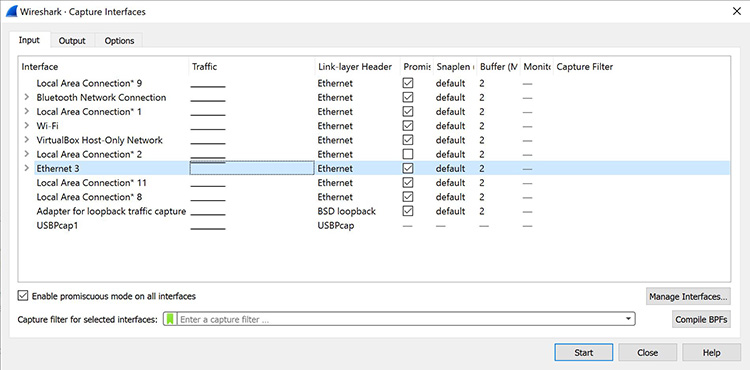
Task: Click the Wireshark shark fin icon
Action: [x=11, y=11]
